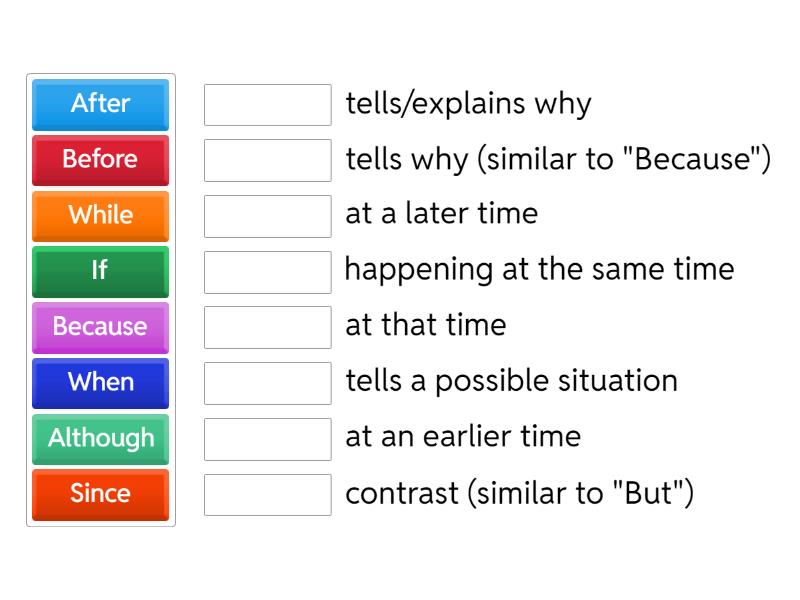Pick the teal "Although" word tile
The height and width of the screenshot is (600, 800).
click(x=100, y=438)
